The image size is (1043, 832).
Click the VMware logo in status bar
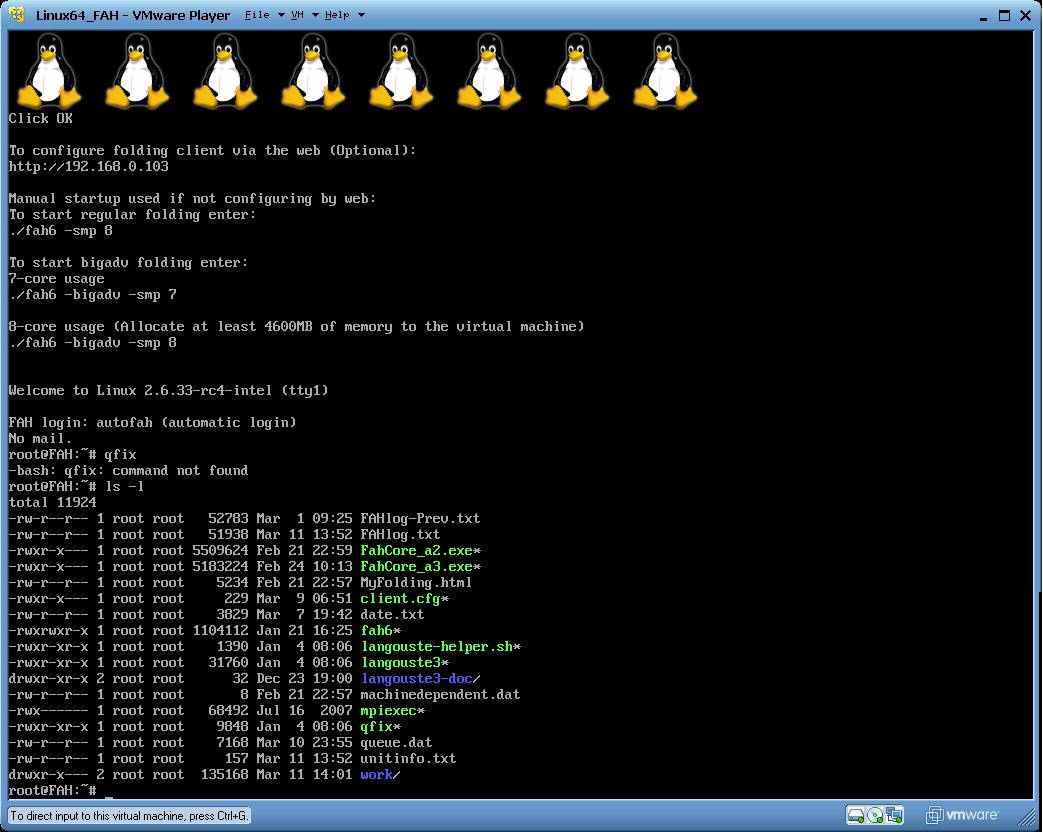click(962, 815)
